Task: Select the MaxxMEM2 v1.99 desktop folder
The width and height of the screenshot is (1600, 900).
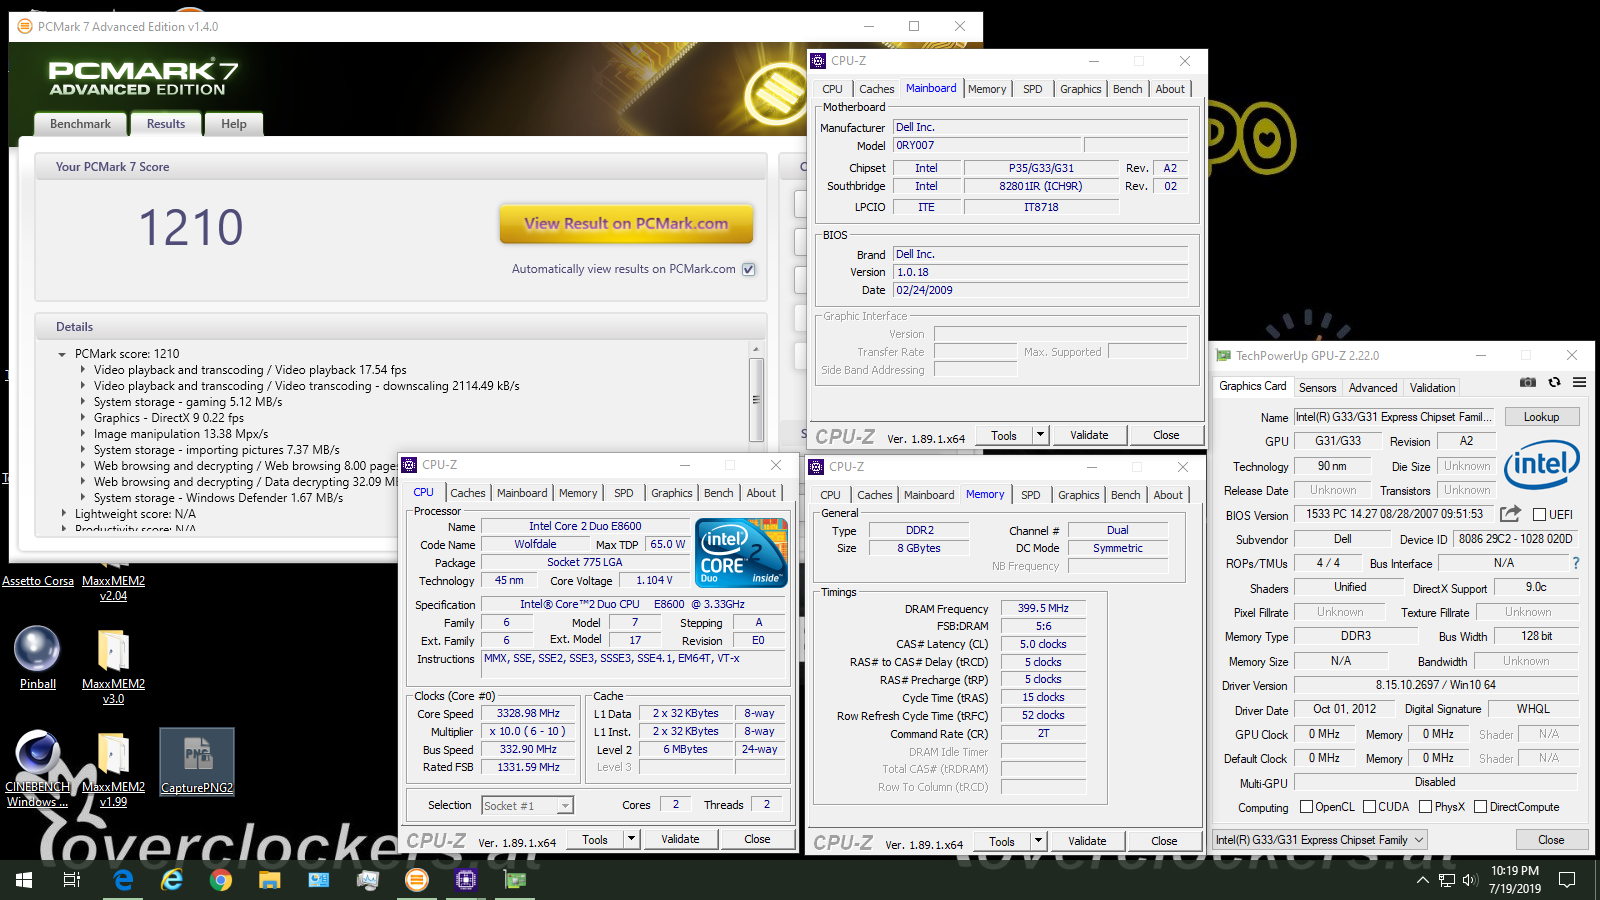Action: (113, 768)
